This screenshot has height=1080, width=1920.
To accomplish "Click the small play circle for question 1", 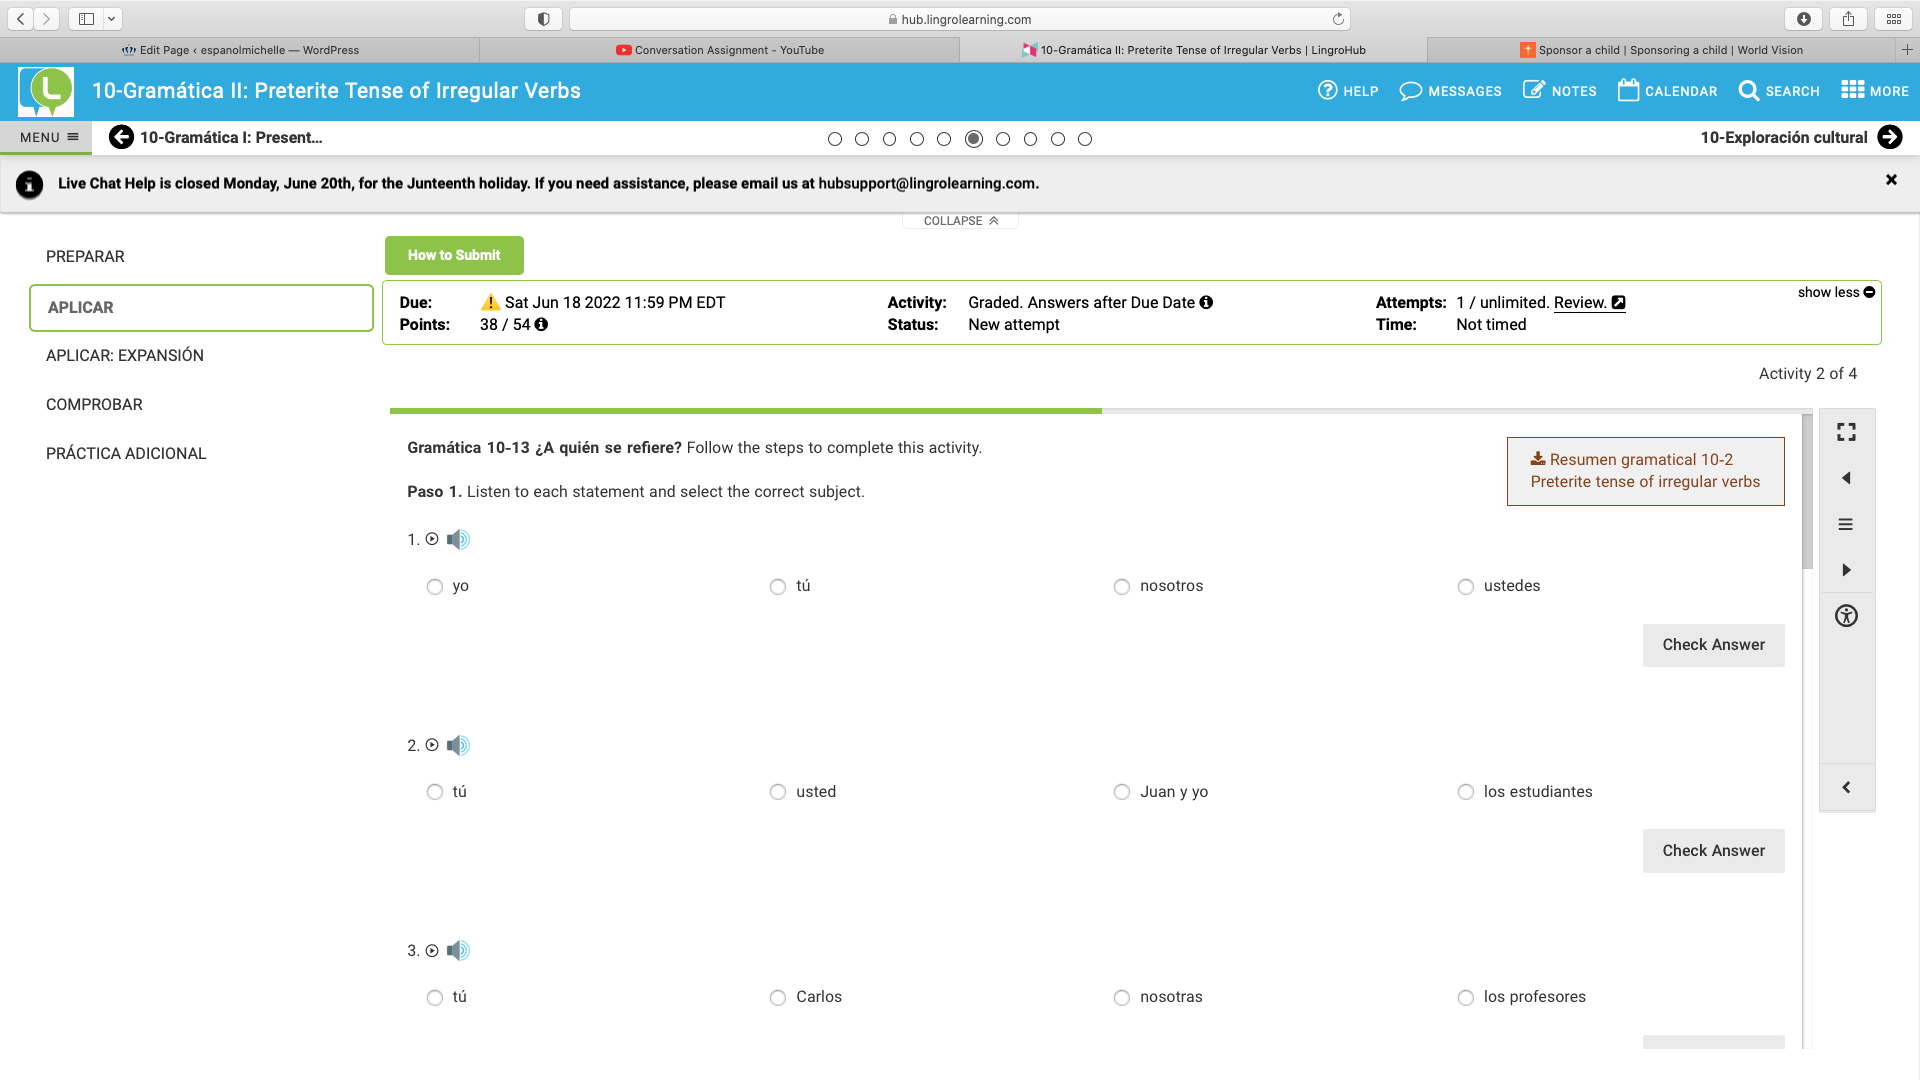I will pos(432,539).
